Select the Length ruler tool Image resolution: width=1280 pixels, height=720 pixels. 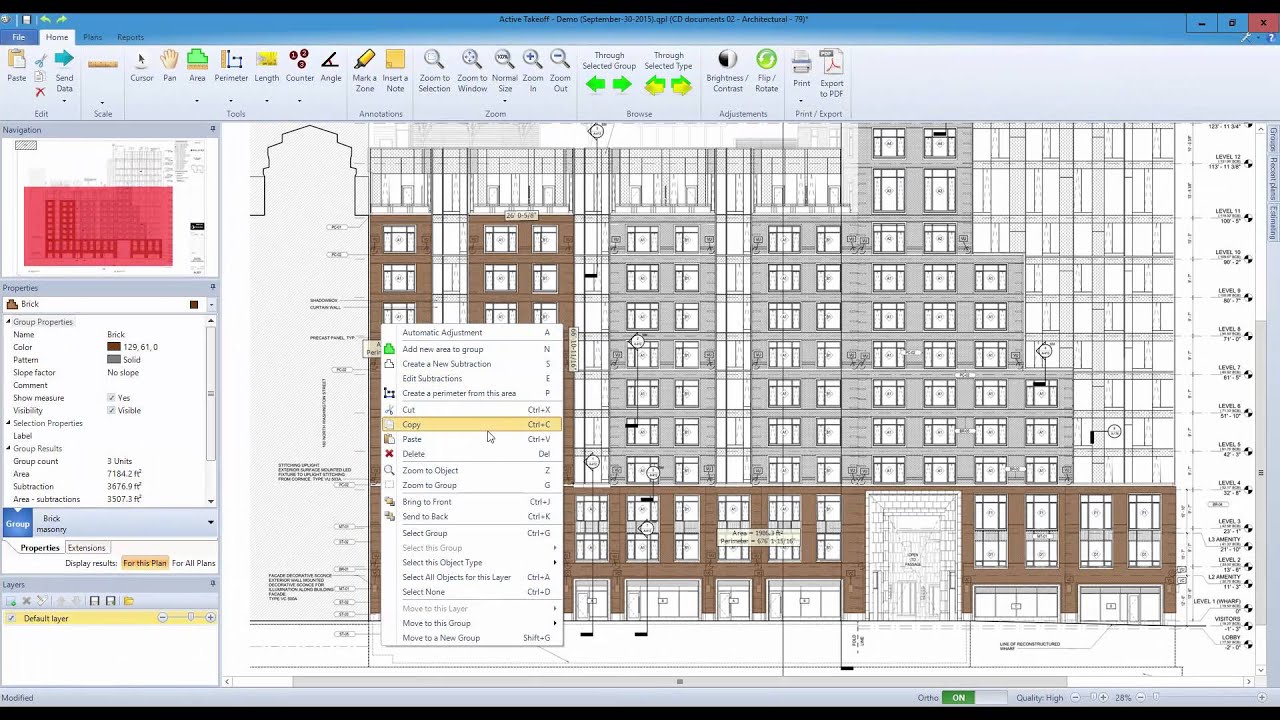(x=267, y=66)
